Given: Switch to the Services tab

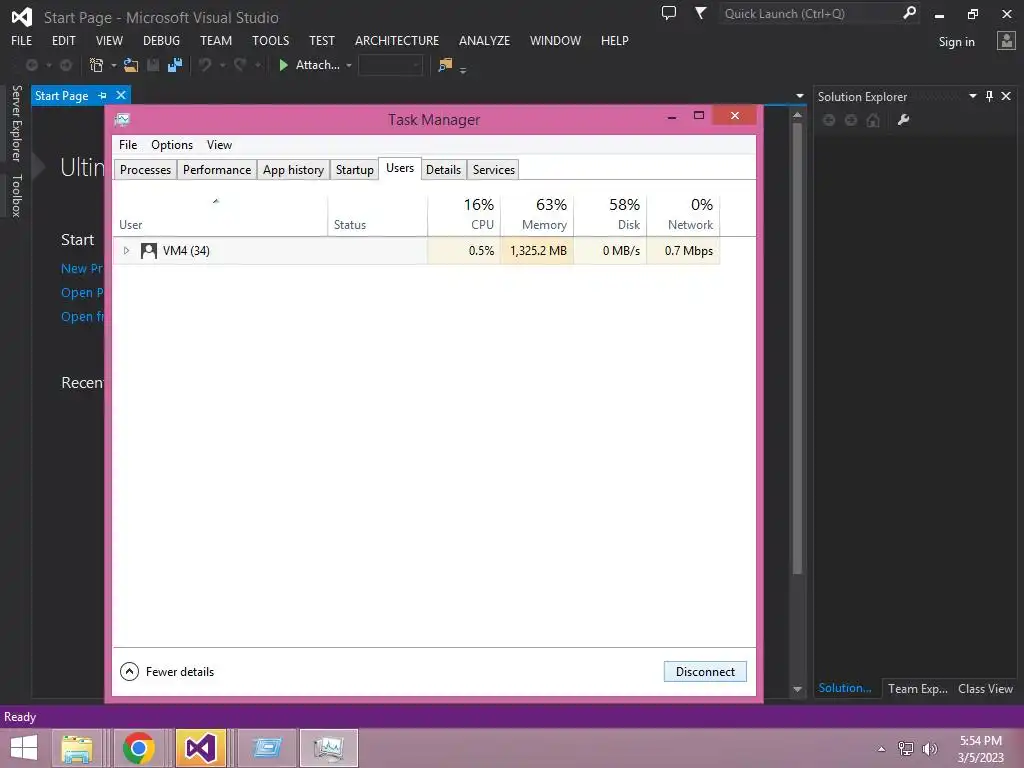Looking at the screenshot, I should [x=494, y=170].
